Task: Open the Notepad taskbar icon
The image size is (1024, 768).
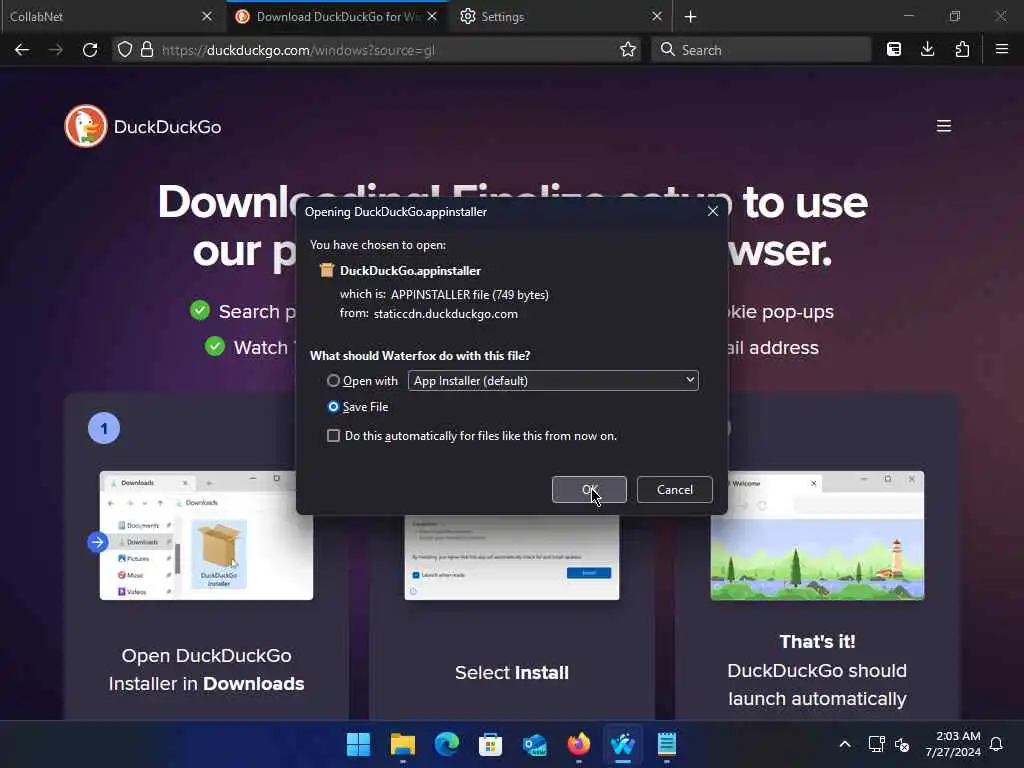Action: (667, 744)
